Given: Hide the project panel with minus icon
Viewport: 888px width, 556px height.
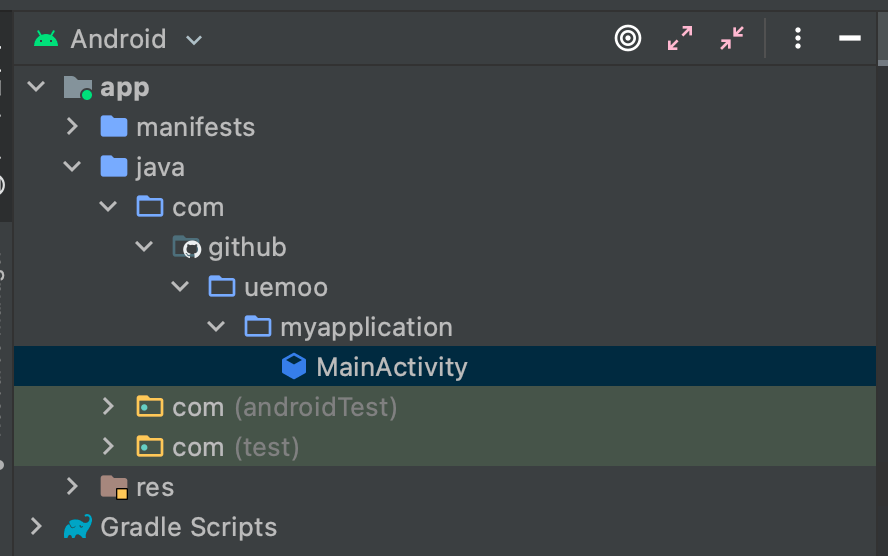Looking at the screenshot, I should tap(849, 39).
